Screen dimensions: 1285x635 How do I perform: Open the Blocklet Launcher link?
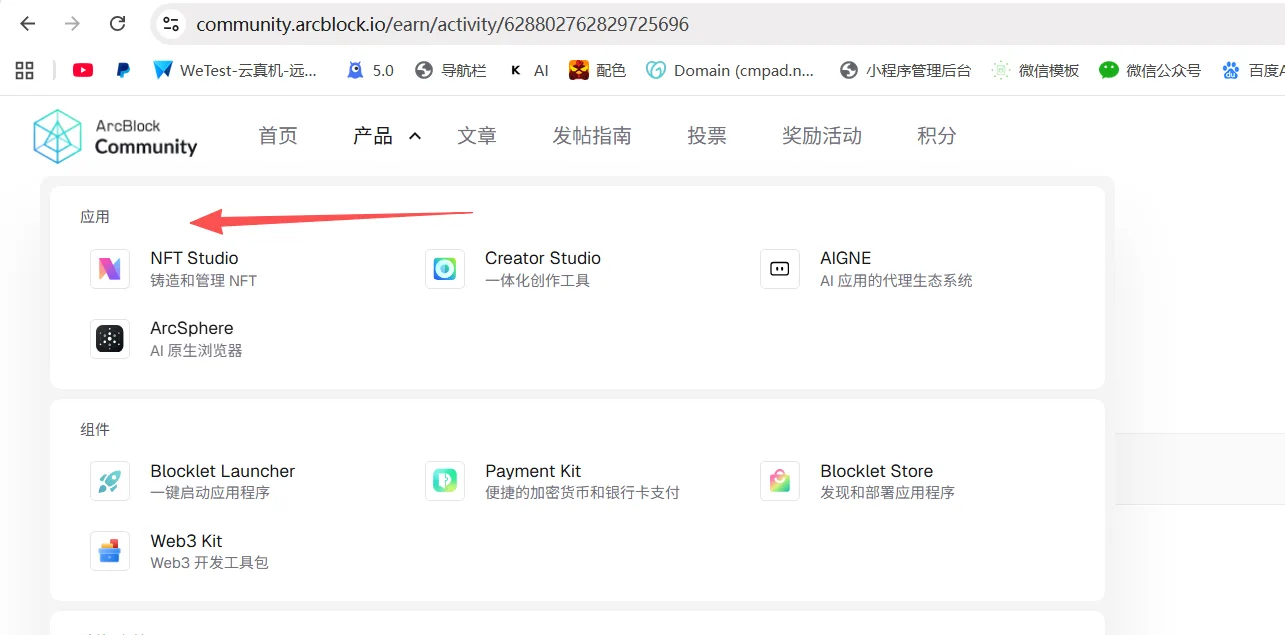[x=223, y=471]
